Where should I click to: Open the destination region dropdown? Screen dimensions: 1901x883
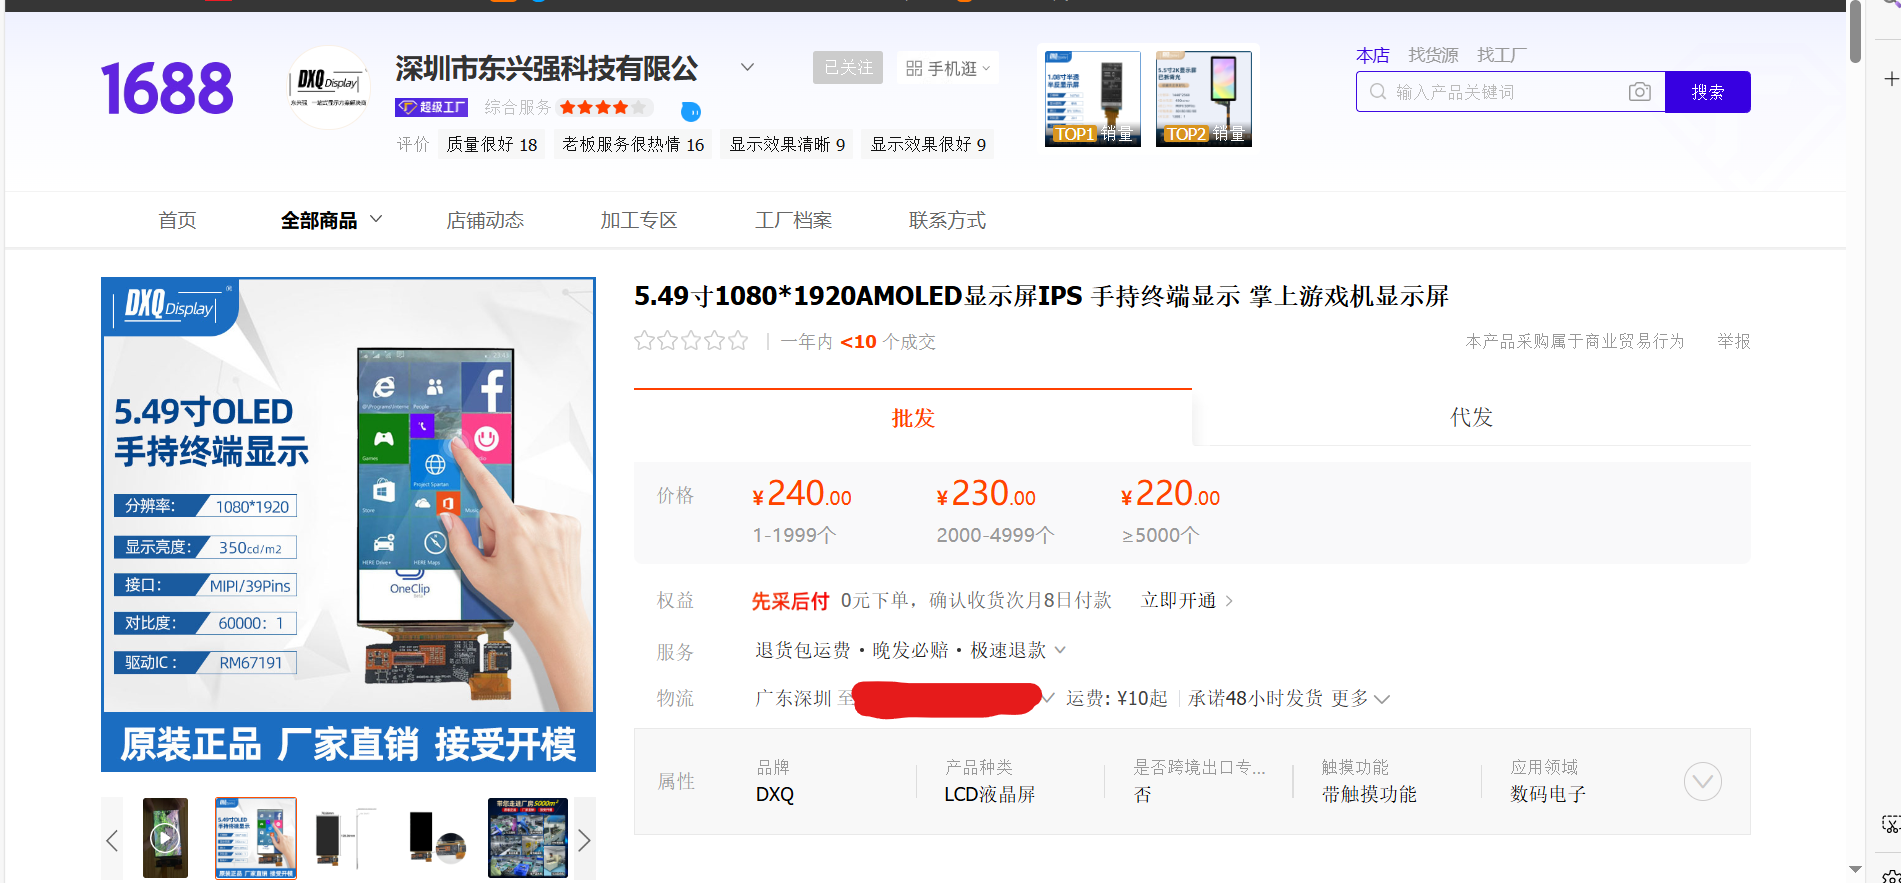[1047, 698]
